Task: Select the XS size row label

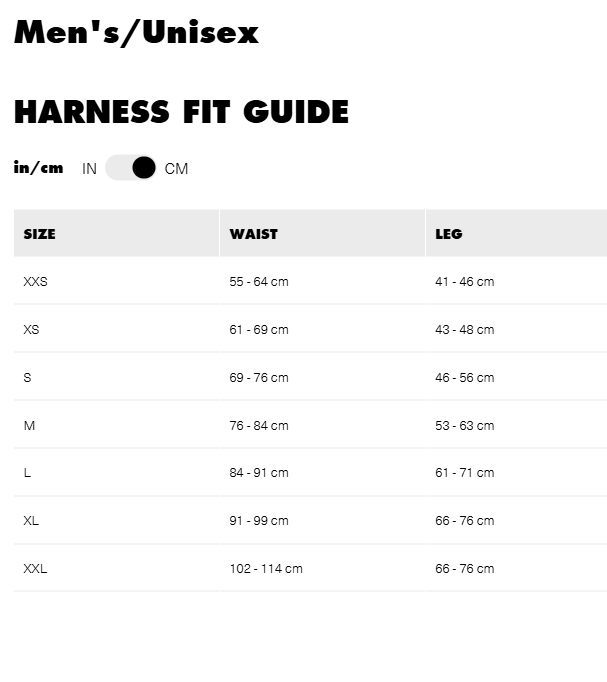Action: tap(32, 330)
